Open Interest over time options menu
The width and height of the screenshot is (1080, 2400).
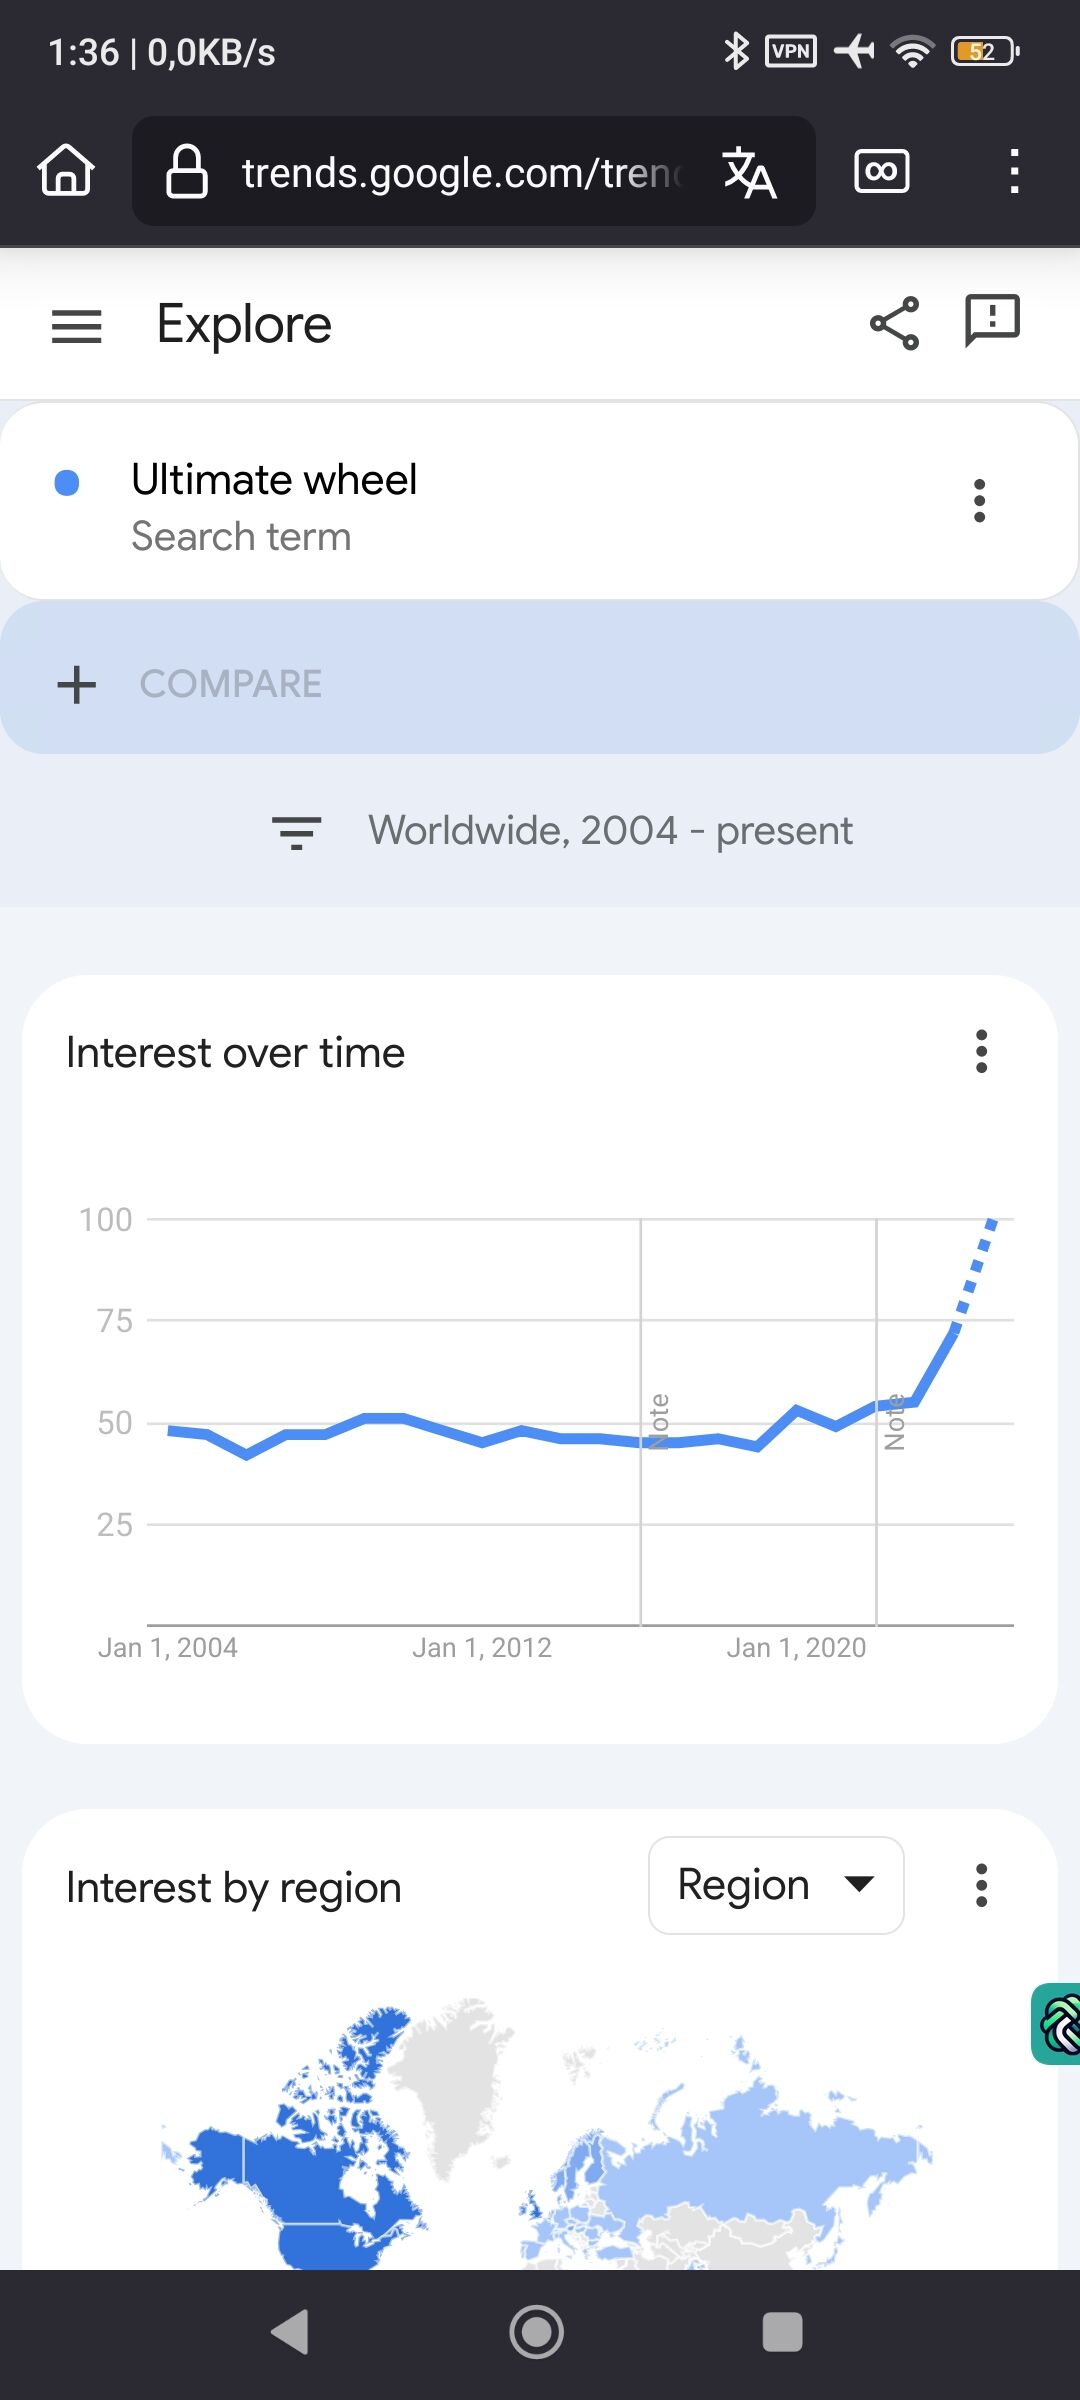tap(981, 1052)
